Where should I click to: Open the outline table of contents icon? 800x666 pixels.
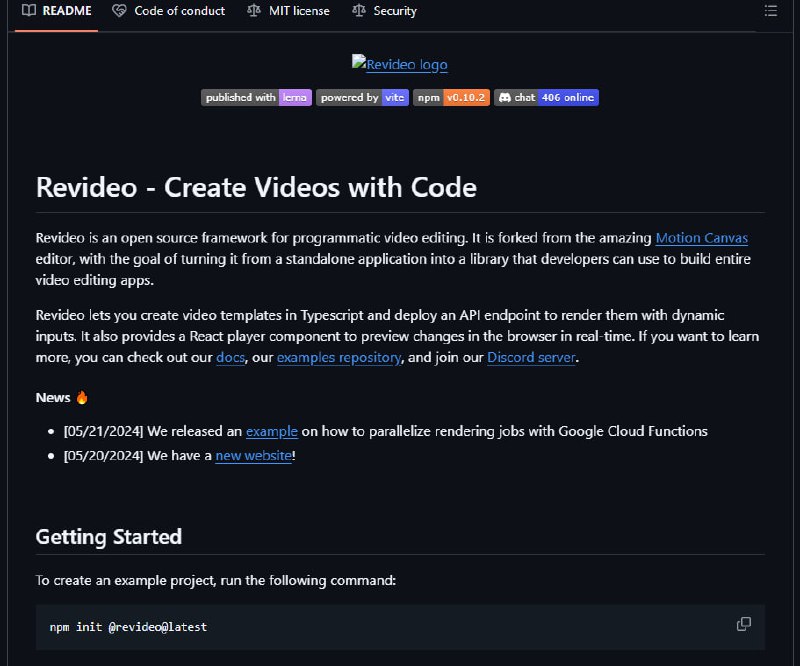[770, 11]
